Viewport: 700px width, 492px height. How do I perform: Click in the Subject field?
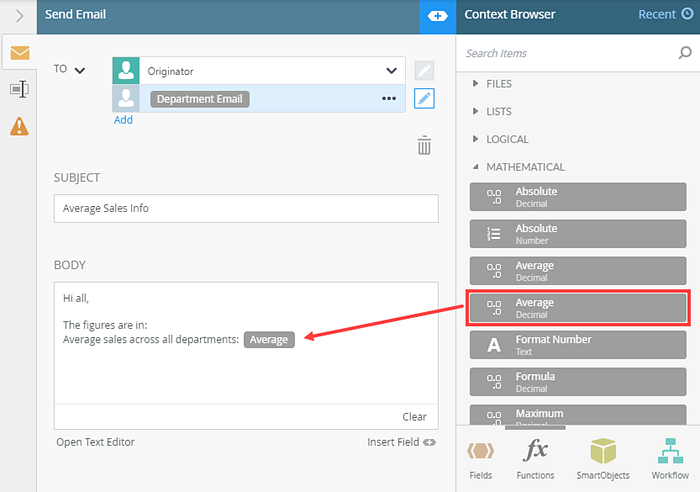tap(246, 208)
